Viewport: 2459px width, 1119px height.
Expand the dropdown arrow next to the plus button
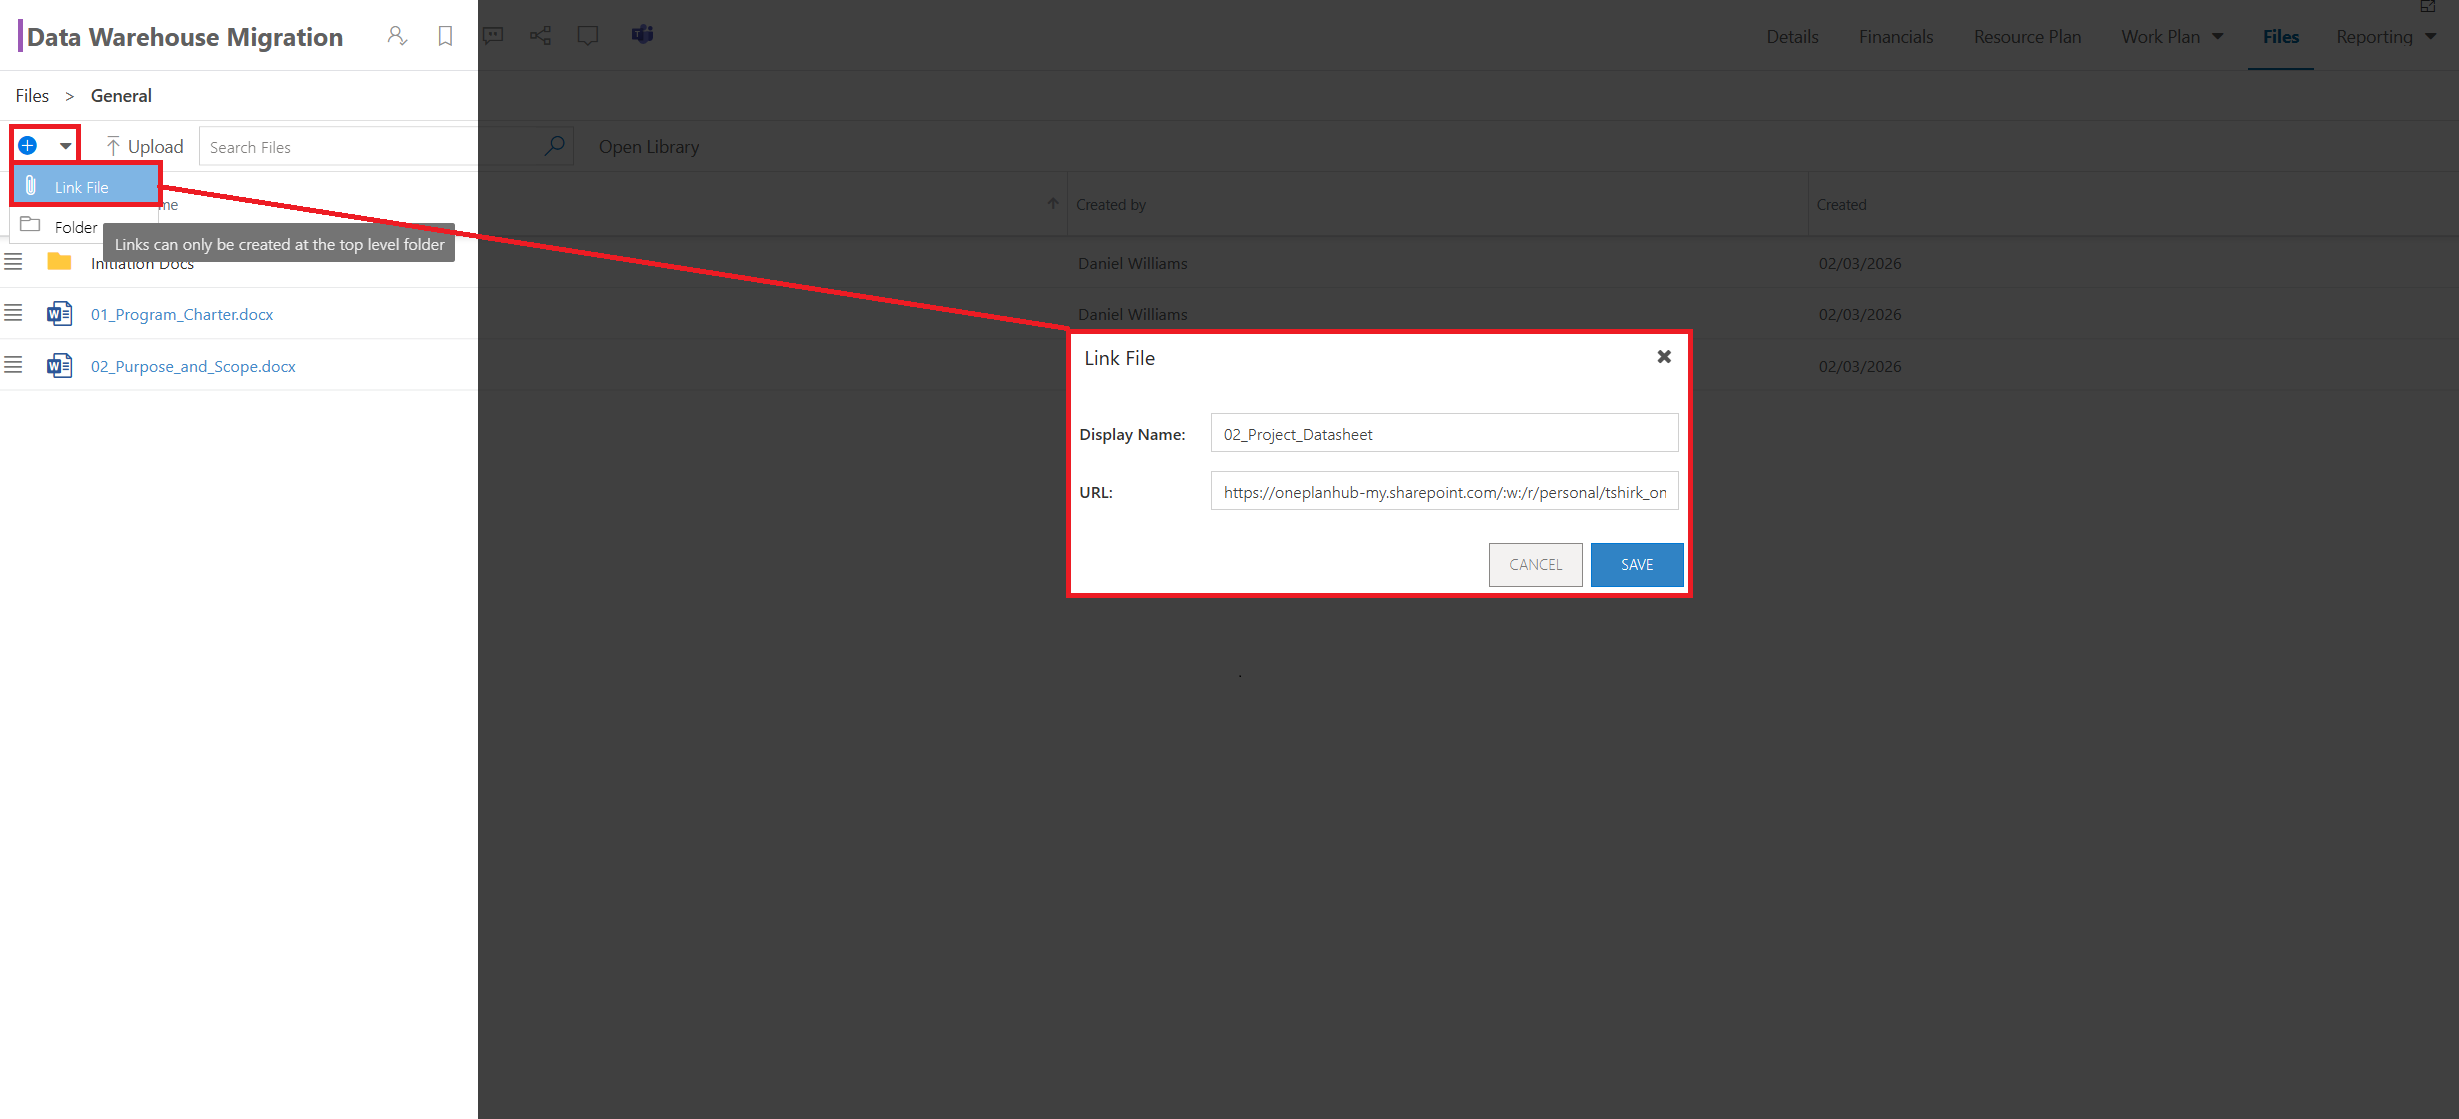pyautogui.click(x=63, y=144)
